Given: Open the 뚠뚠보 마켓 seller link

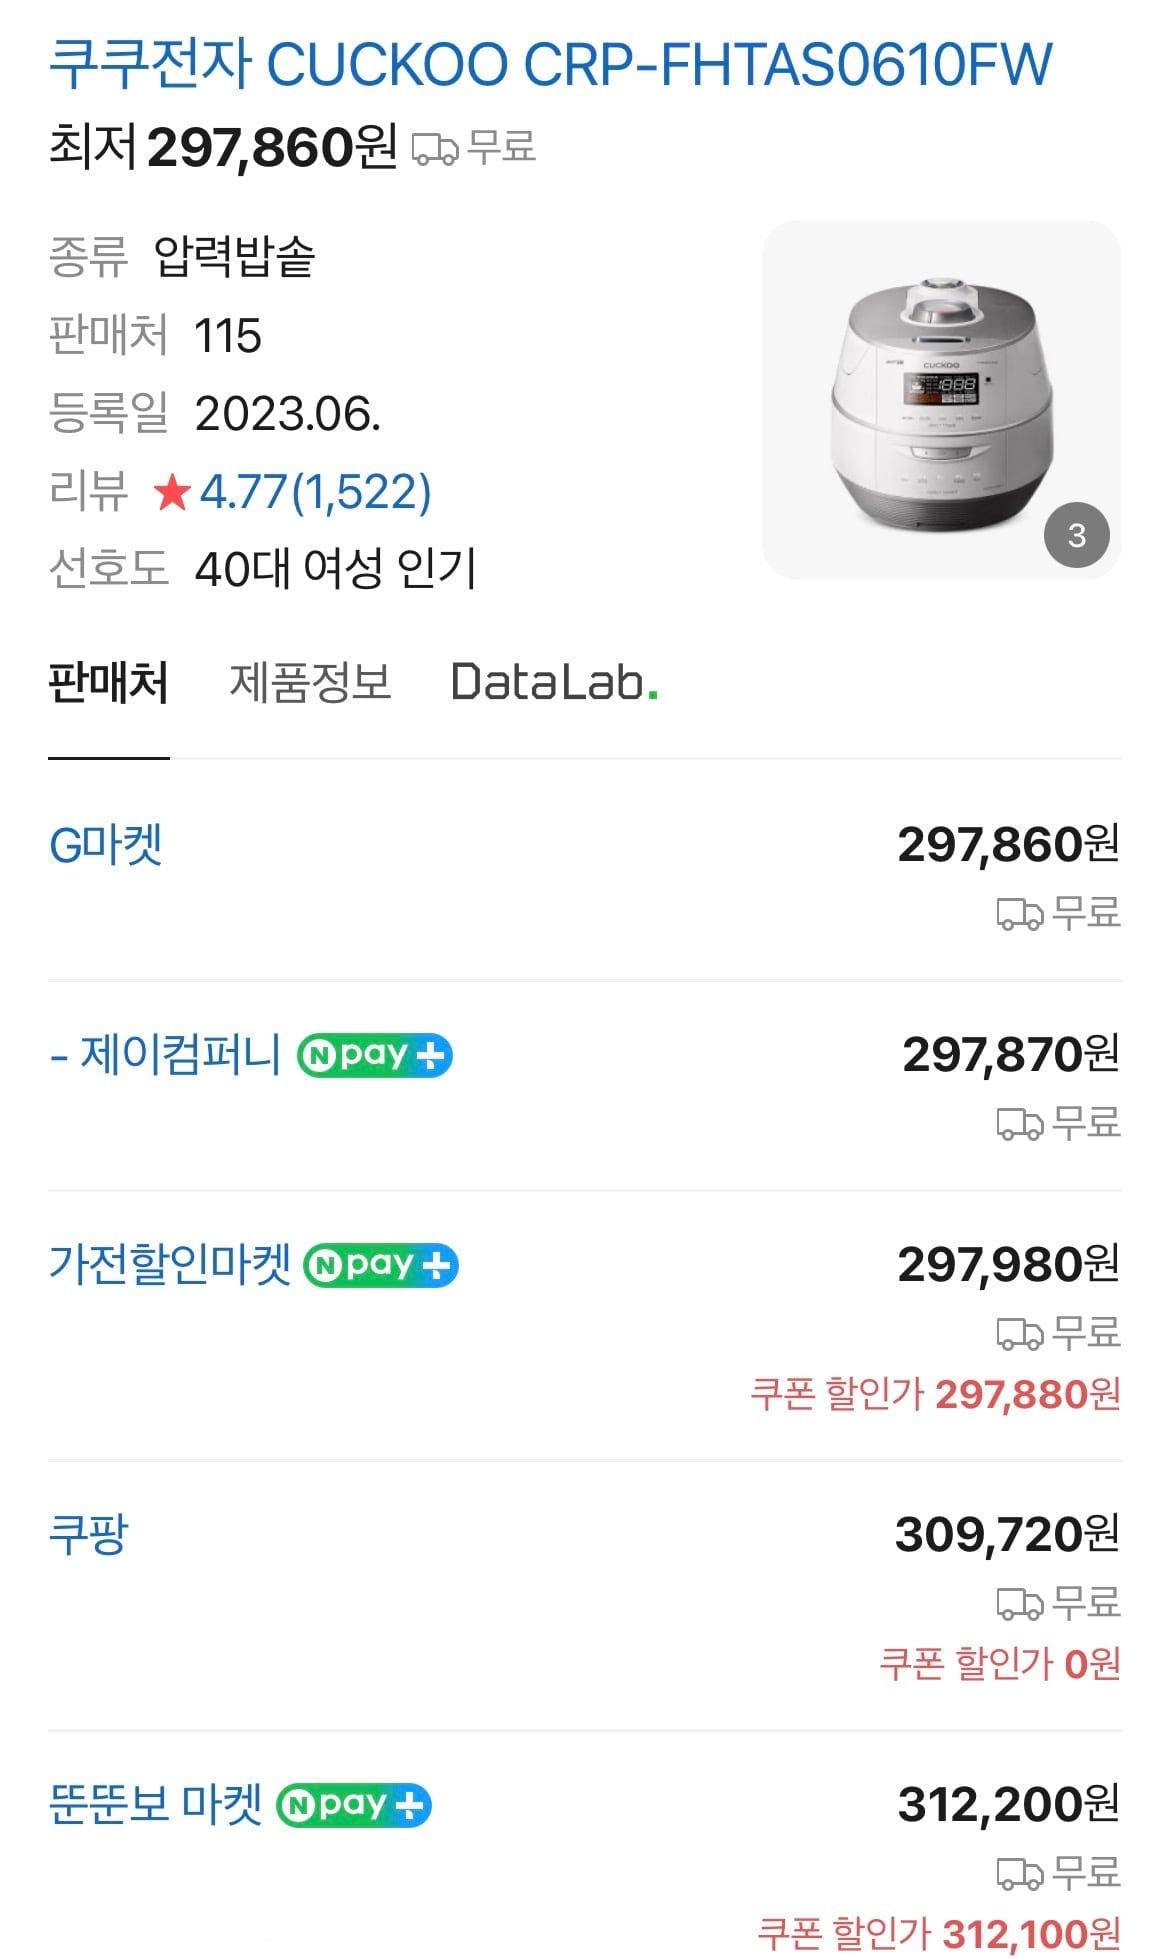Looking at the screenshot, I should point(156,1805).
